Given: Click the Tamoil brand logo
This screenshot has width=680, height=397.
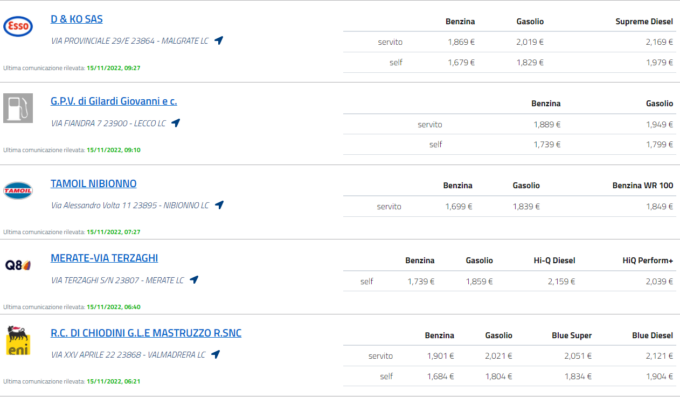Looking at the screenshot, I should (18, 190).
